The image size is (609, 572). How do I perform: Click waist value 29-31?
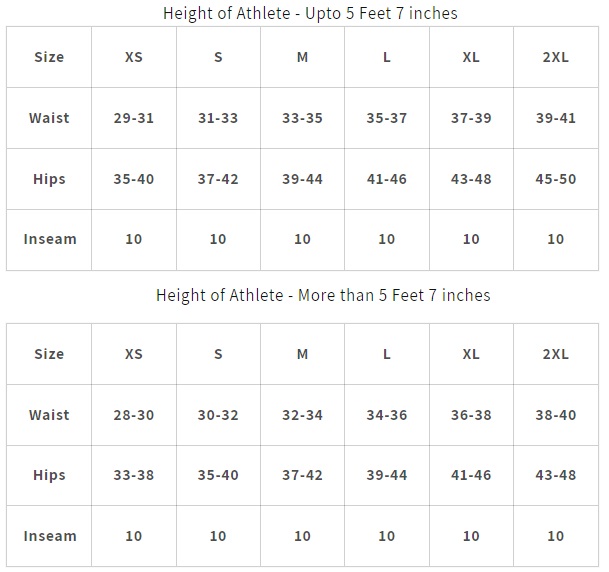click(134, 118)
